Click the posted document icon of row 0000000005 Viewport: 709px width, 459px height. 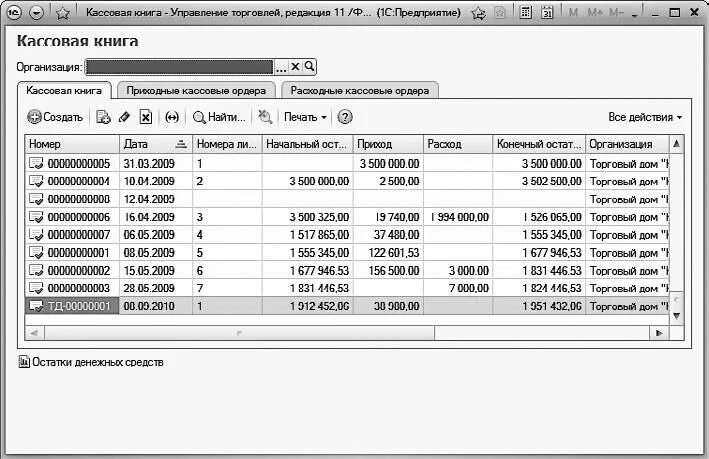point(36,163)
